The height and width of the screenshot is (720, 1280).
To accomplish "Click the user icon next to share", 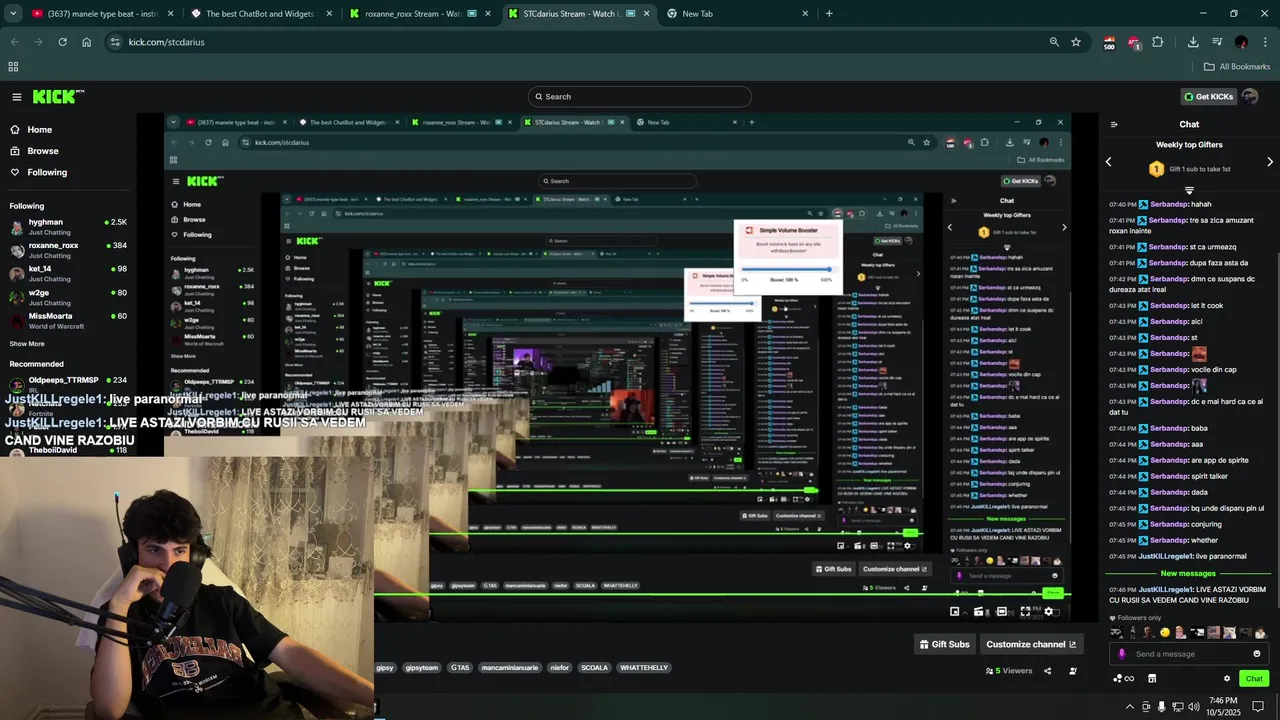I will tap(1073, 671).
